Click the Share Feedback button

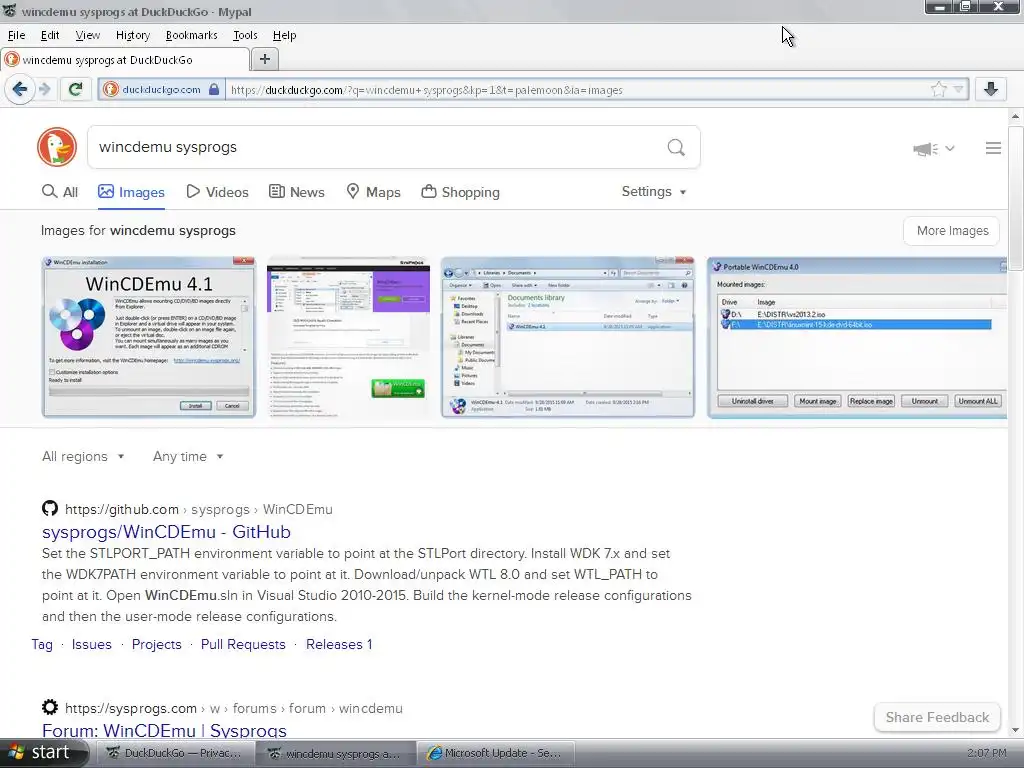pos(937,717)
